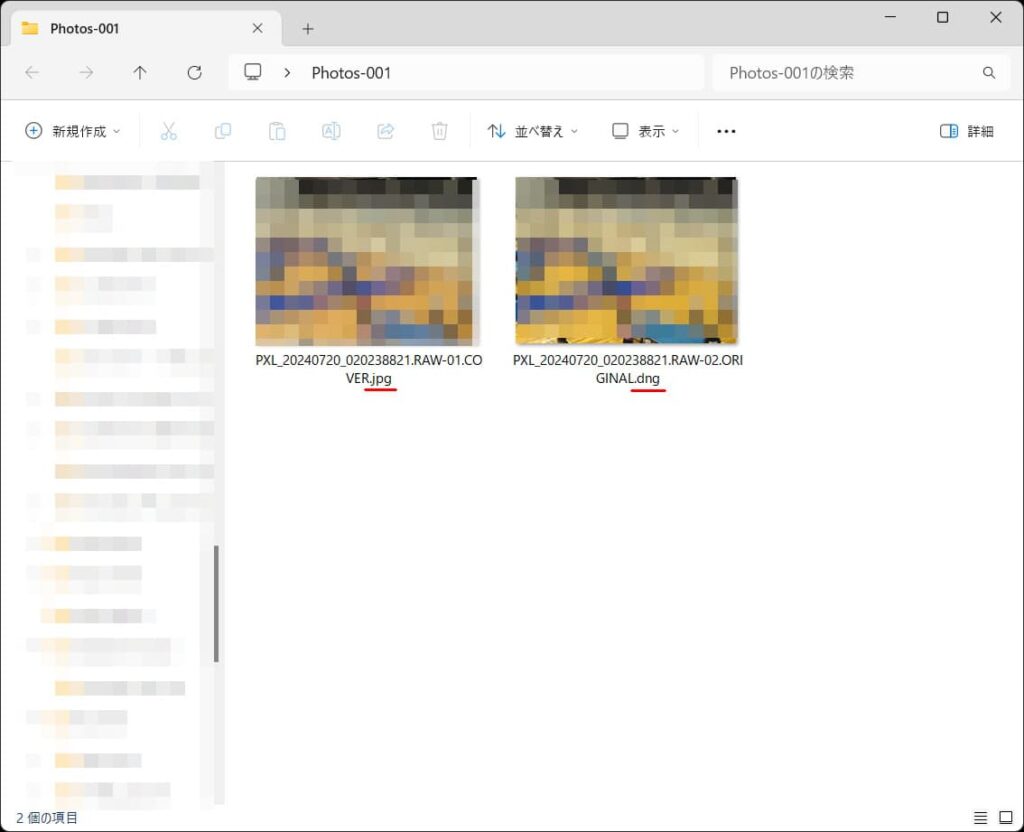Click the Delete trash can icon
Viewport: 1024px width, 832px height.
pos(439,131)
